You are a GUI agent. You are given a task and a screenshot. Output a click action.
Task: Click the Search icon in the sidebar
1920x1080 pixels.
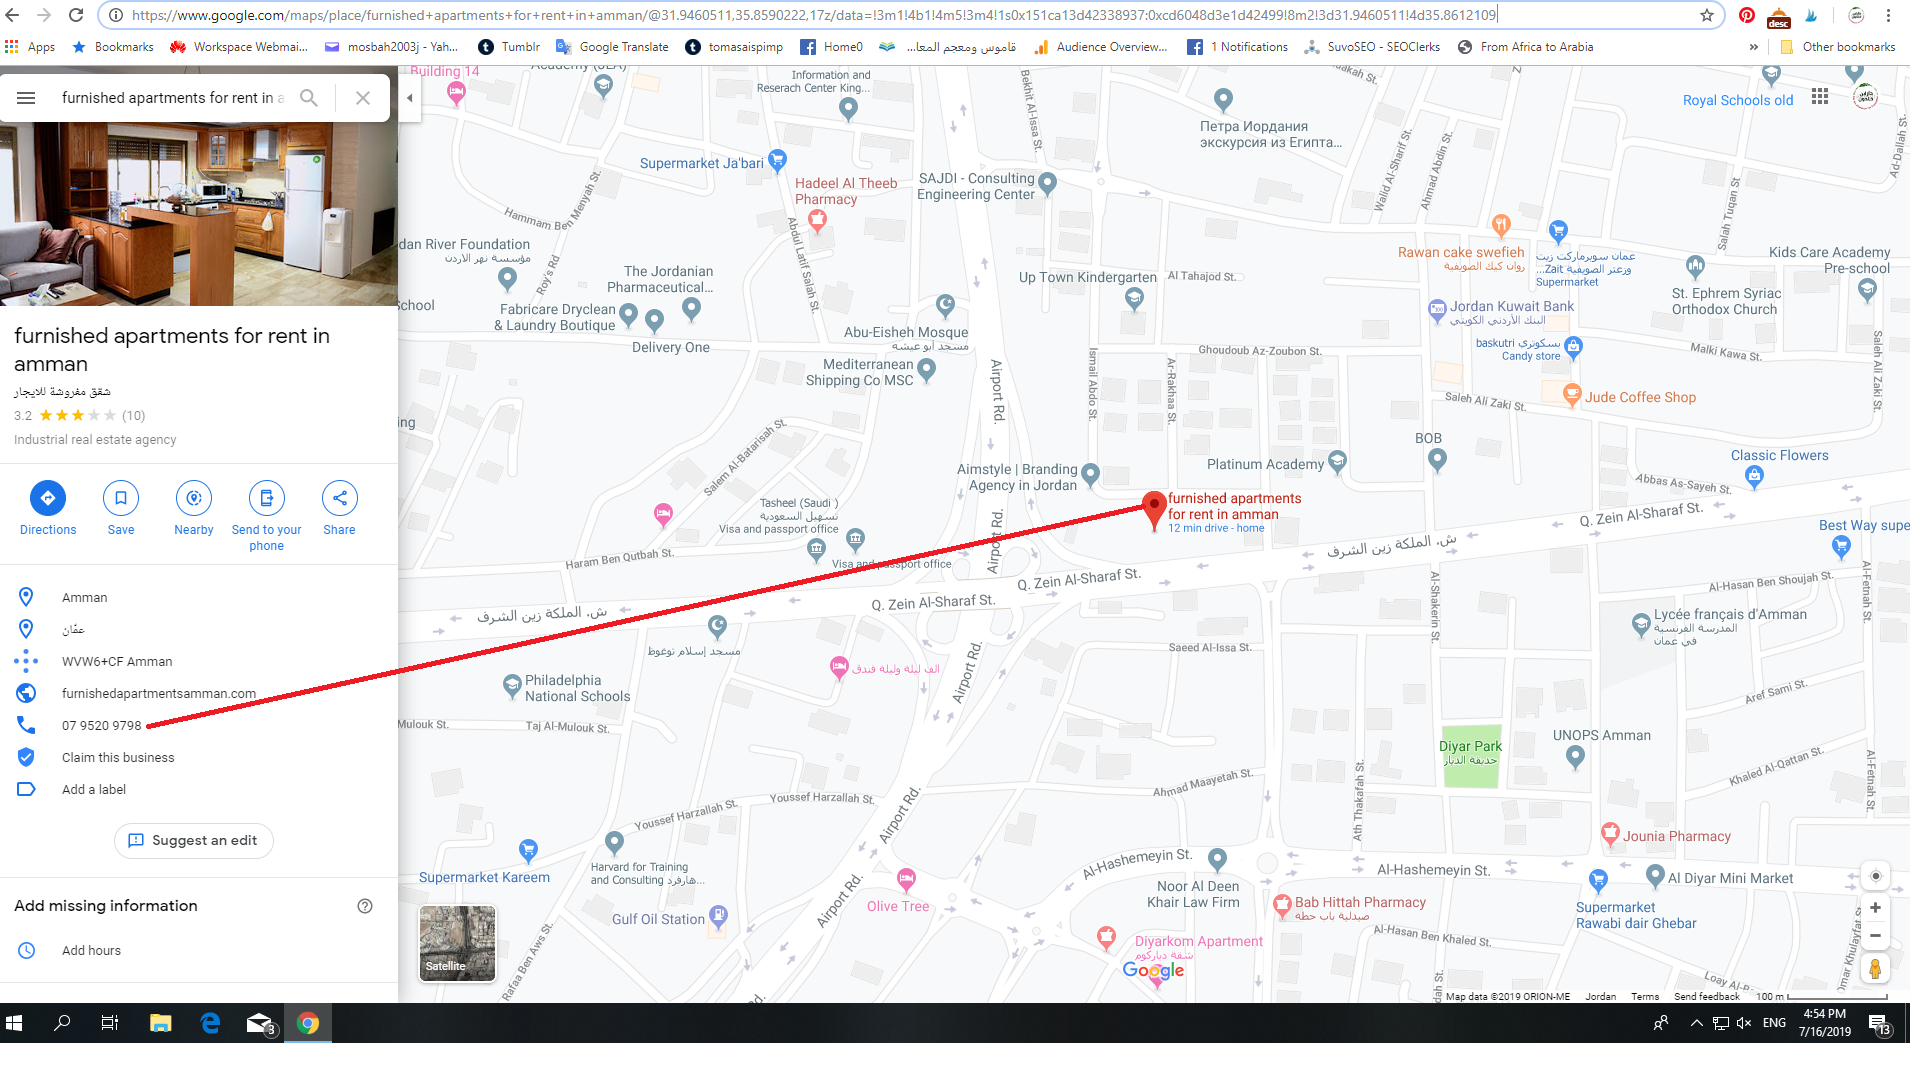(309, 98)
